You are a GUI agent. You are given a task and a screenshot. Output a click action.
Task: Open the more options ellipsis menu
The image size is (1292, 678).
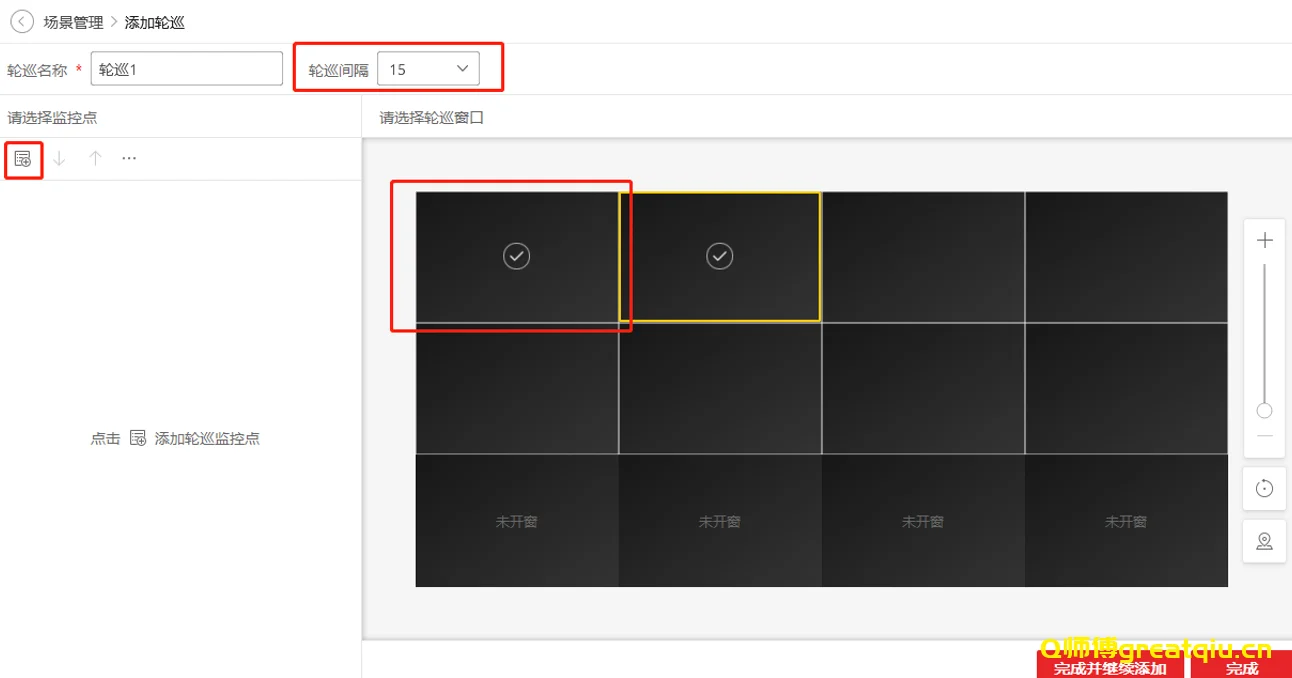129,159
